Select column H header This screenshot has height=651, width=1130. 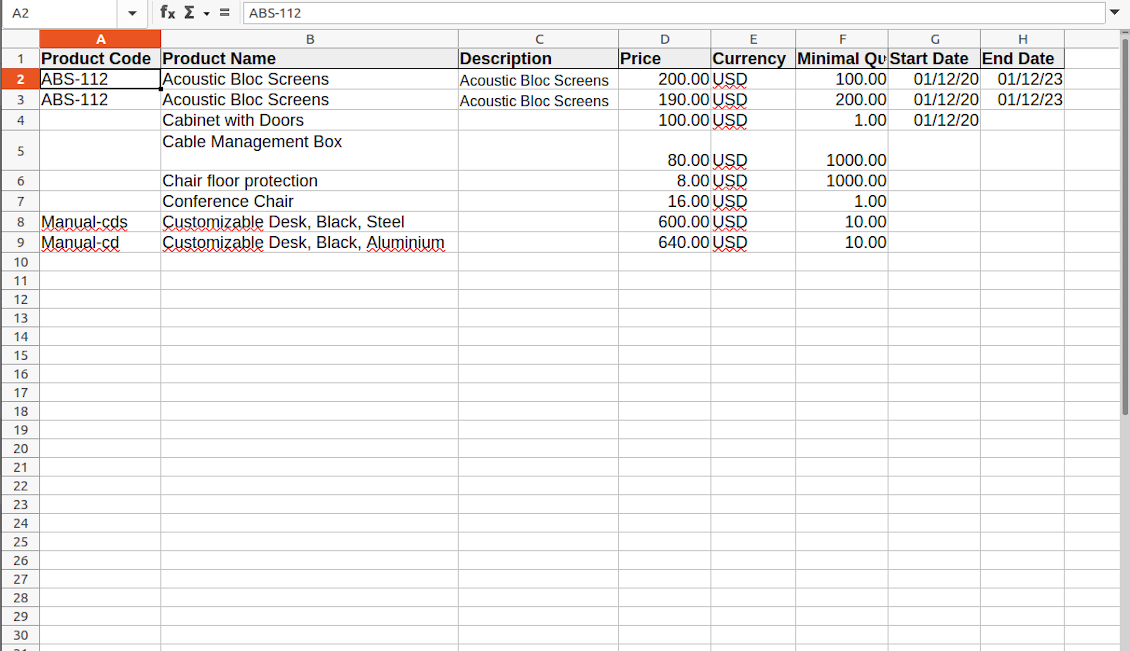click(1022, 39)
